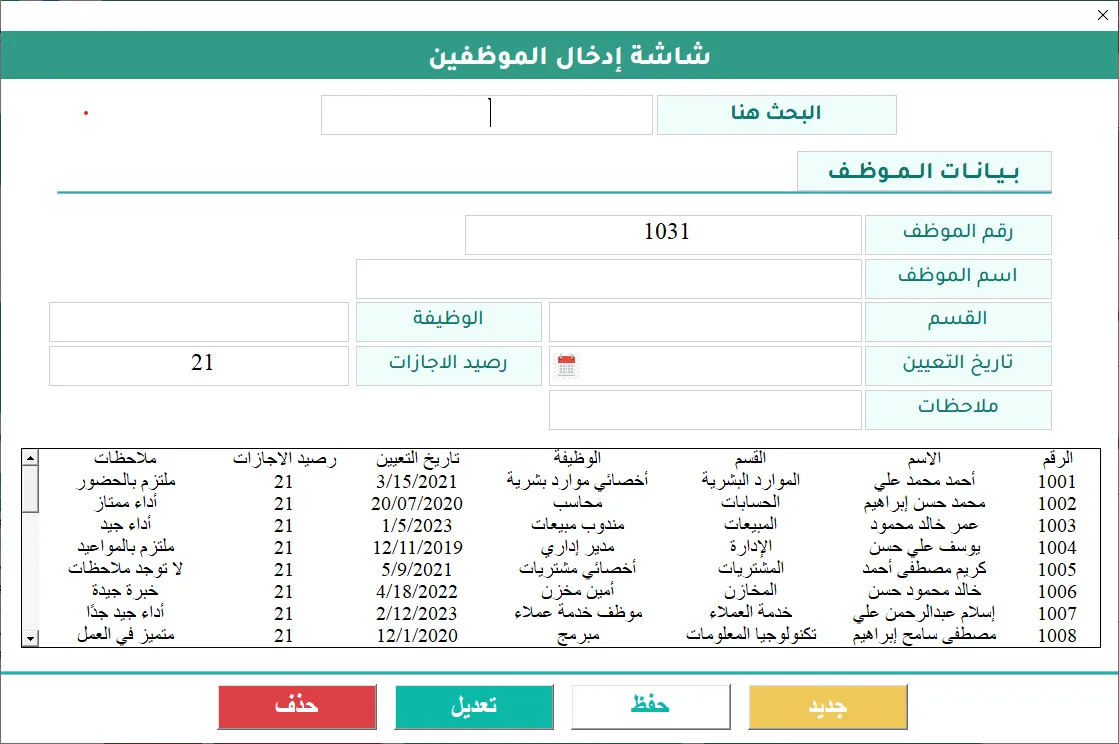Click the الاسم column header

(924, 458)
